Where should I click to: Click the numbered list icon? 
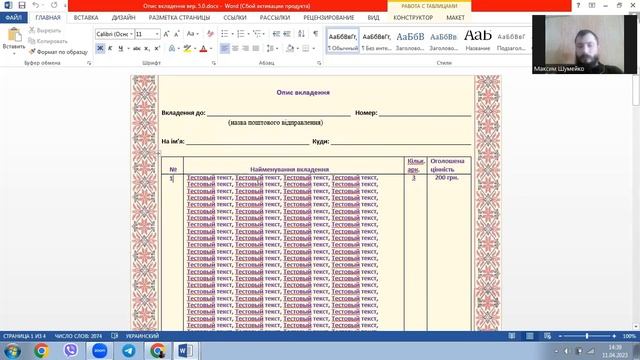point(240,34)
